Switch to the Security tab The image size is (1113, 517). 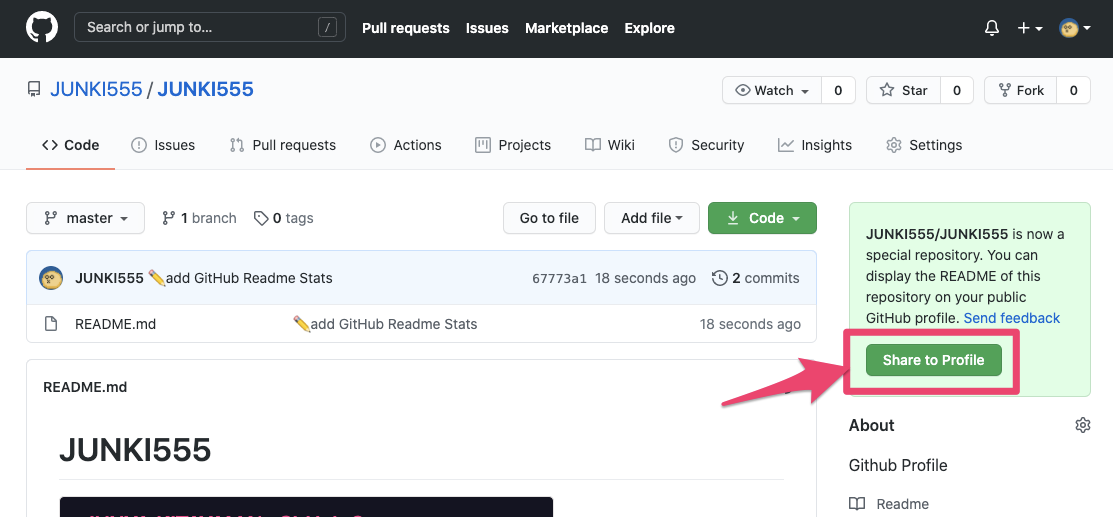coord(706,145)
